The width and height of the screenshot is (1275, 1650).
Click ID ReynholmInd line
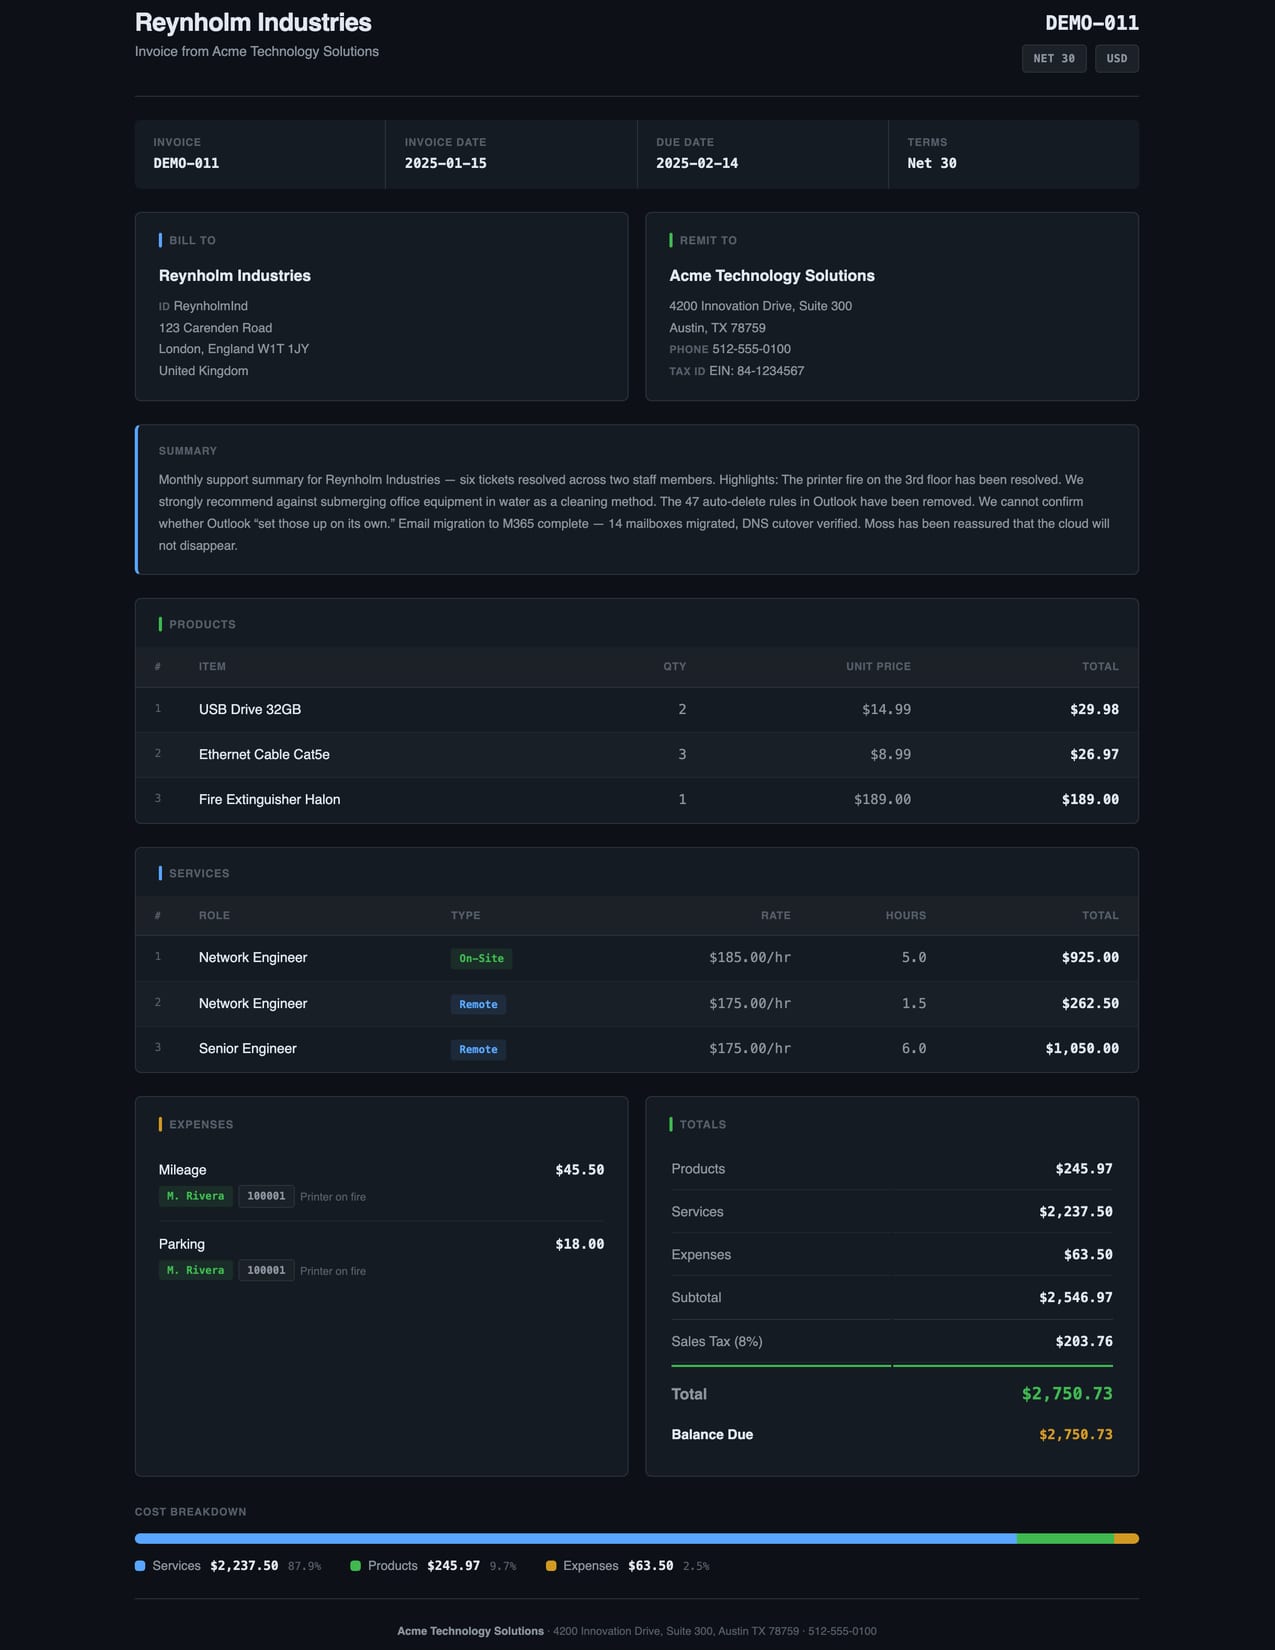pos(203,306)
